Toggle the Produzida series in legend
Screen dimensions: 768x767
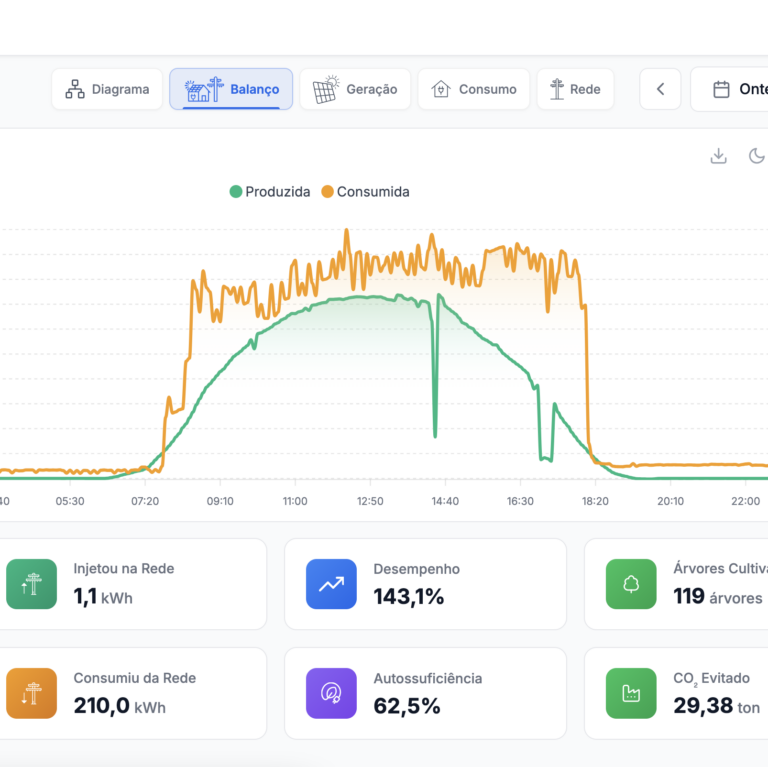pyautogui.click(x=270, y=192)
